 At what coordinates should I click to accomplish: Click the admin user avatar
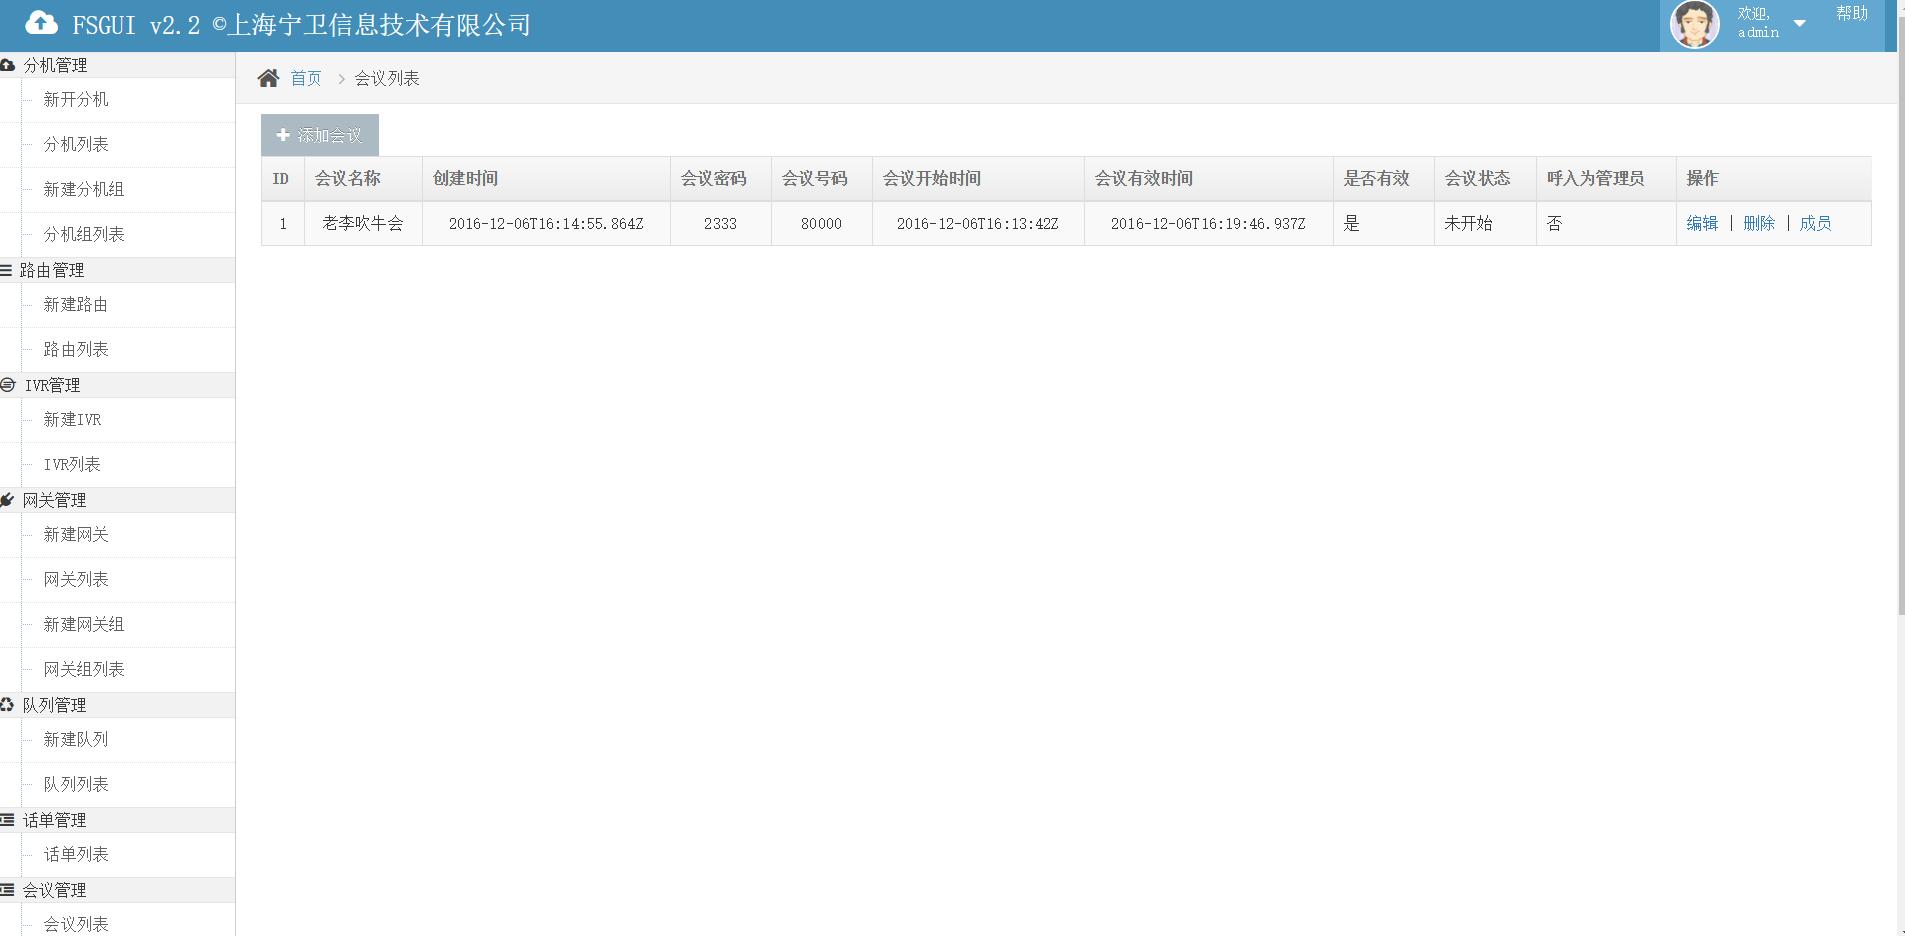click(x=1694, y=25)
